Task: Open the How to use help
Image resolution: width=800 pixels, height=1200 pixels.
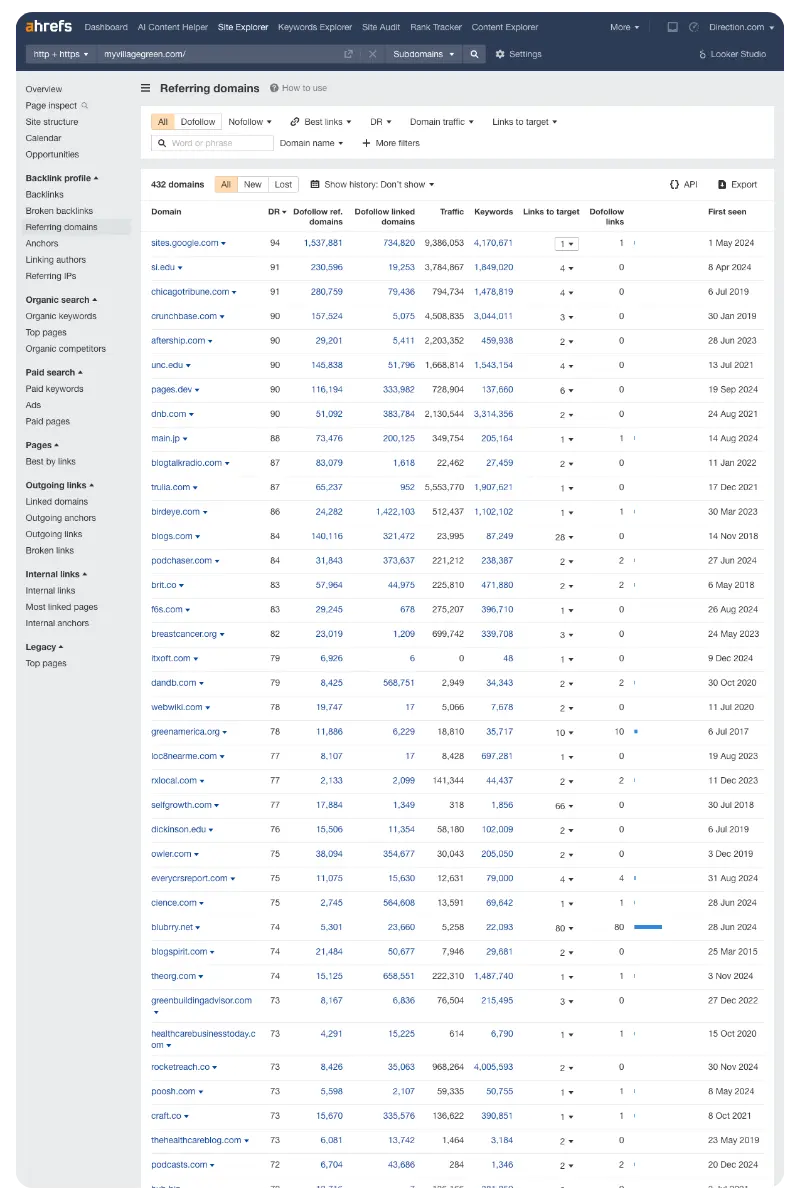Action: pos(298,88)
